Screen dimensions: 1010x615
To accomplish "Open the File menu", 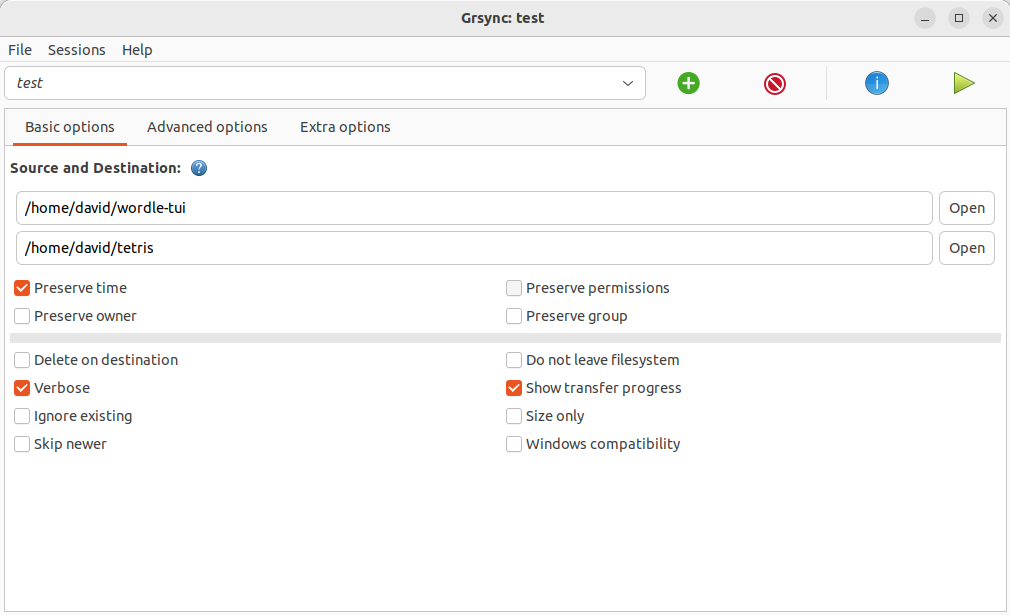I will pyautogui.click(x=19, y=50).
